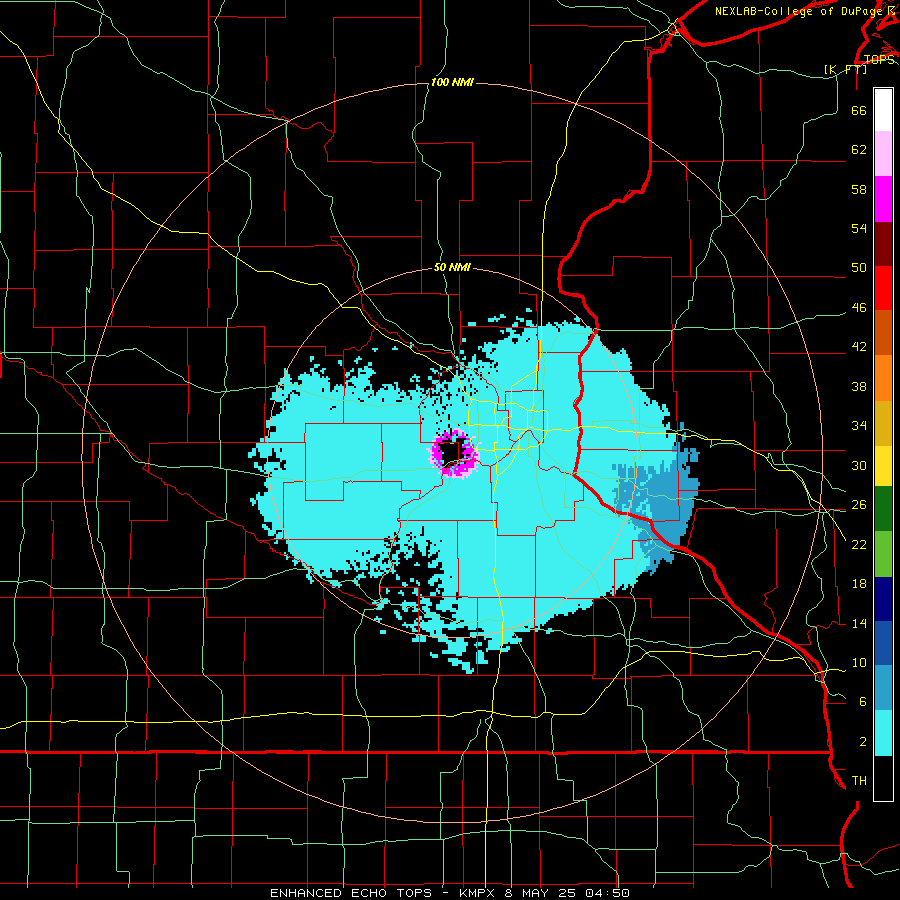Click the '22' legend value
900x900 pixels.
859,545
